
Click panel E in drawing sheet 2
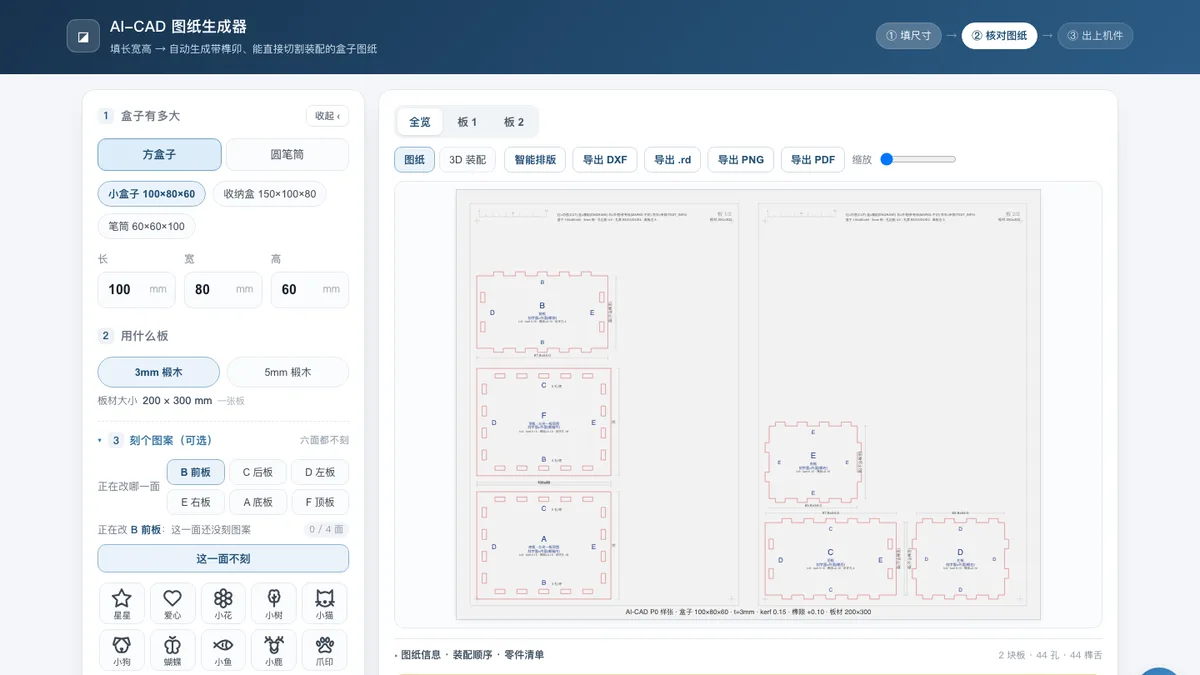coord(813,461)
